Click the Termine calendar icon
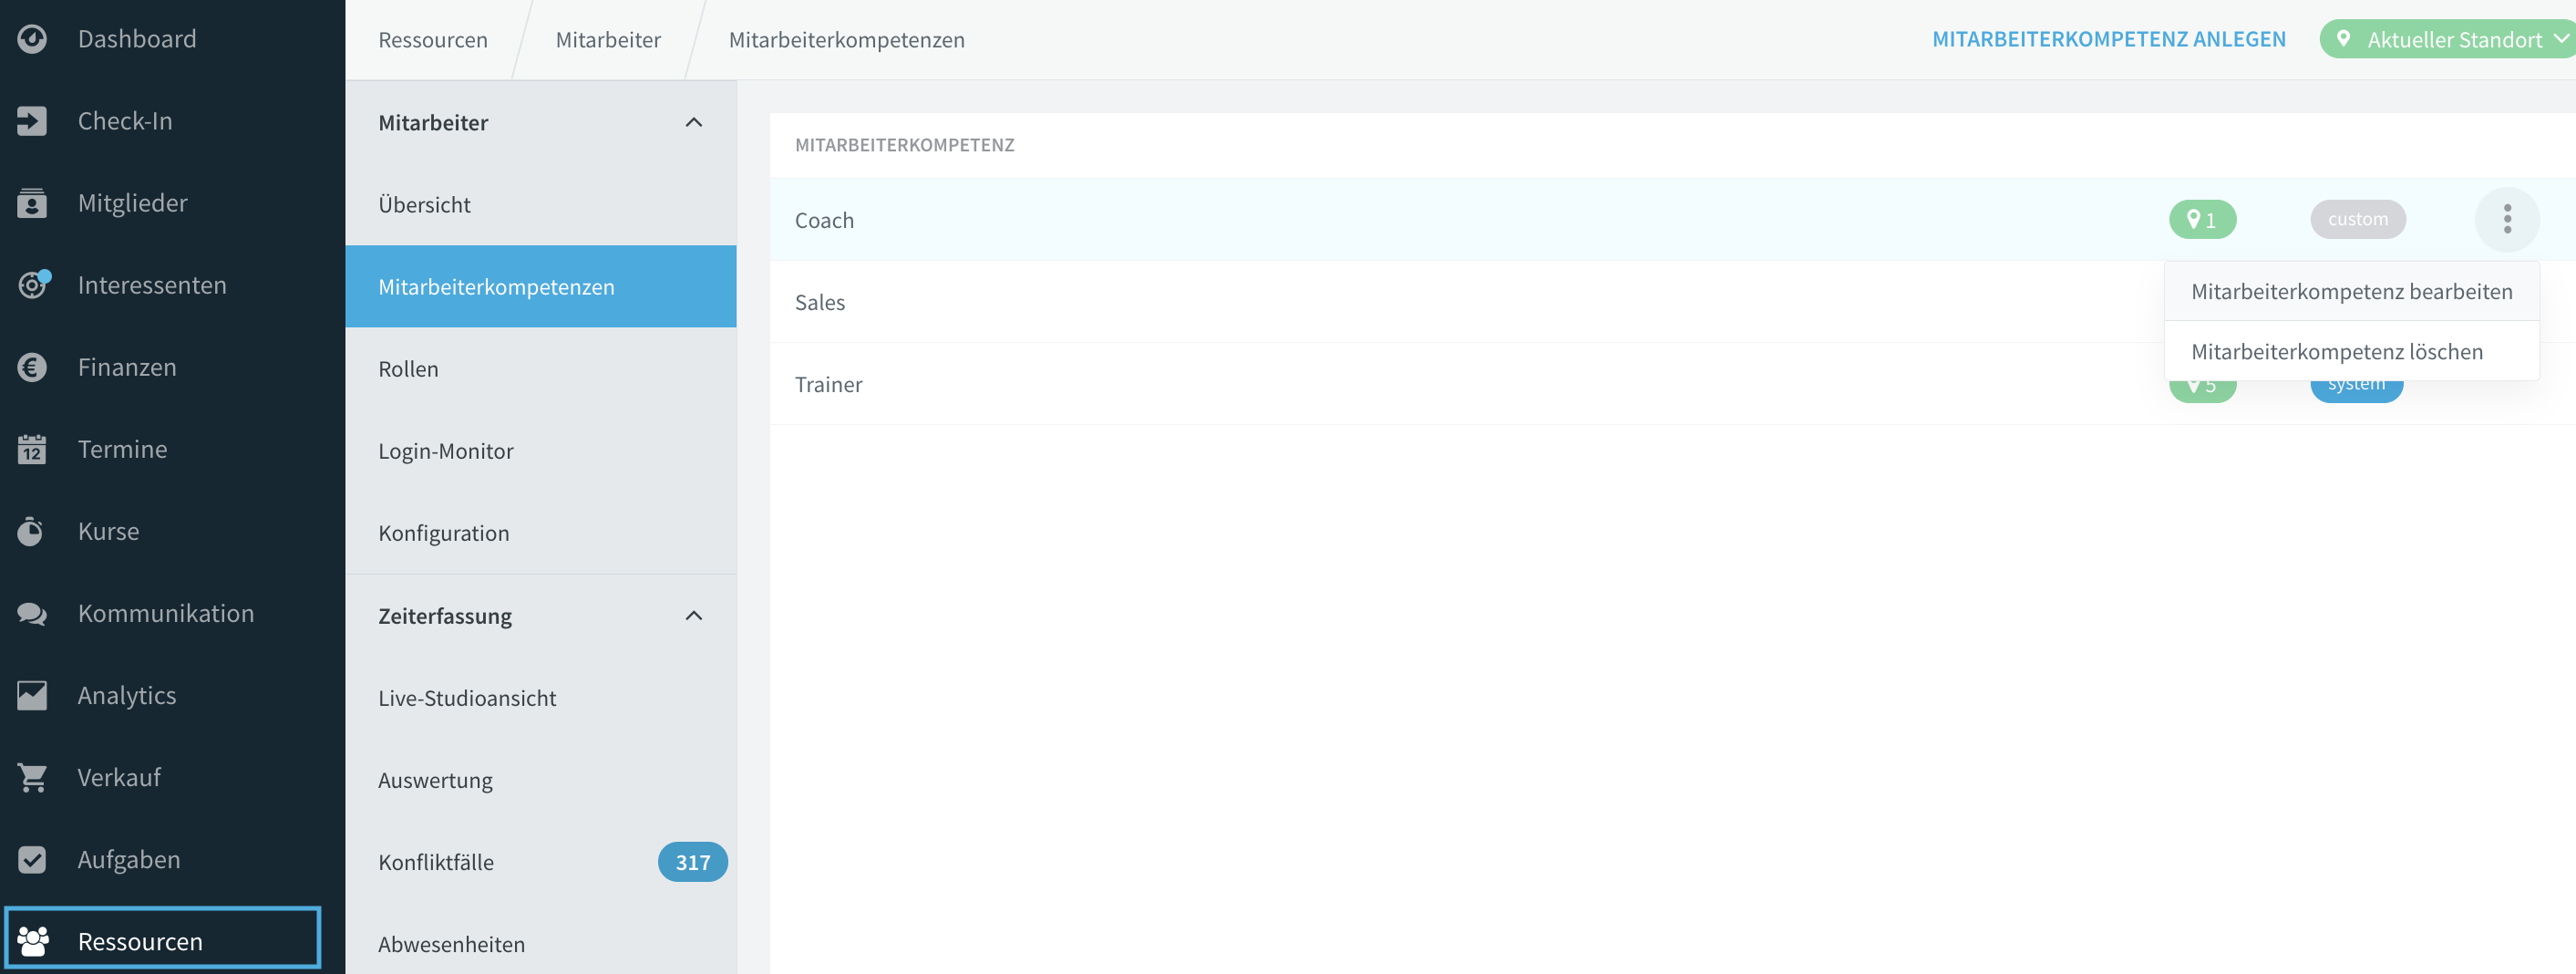Screen dimensions: 2576x974 (32, 449)
